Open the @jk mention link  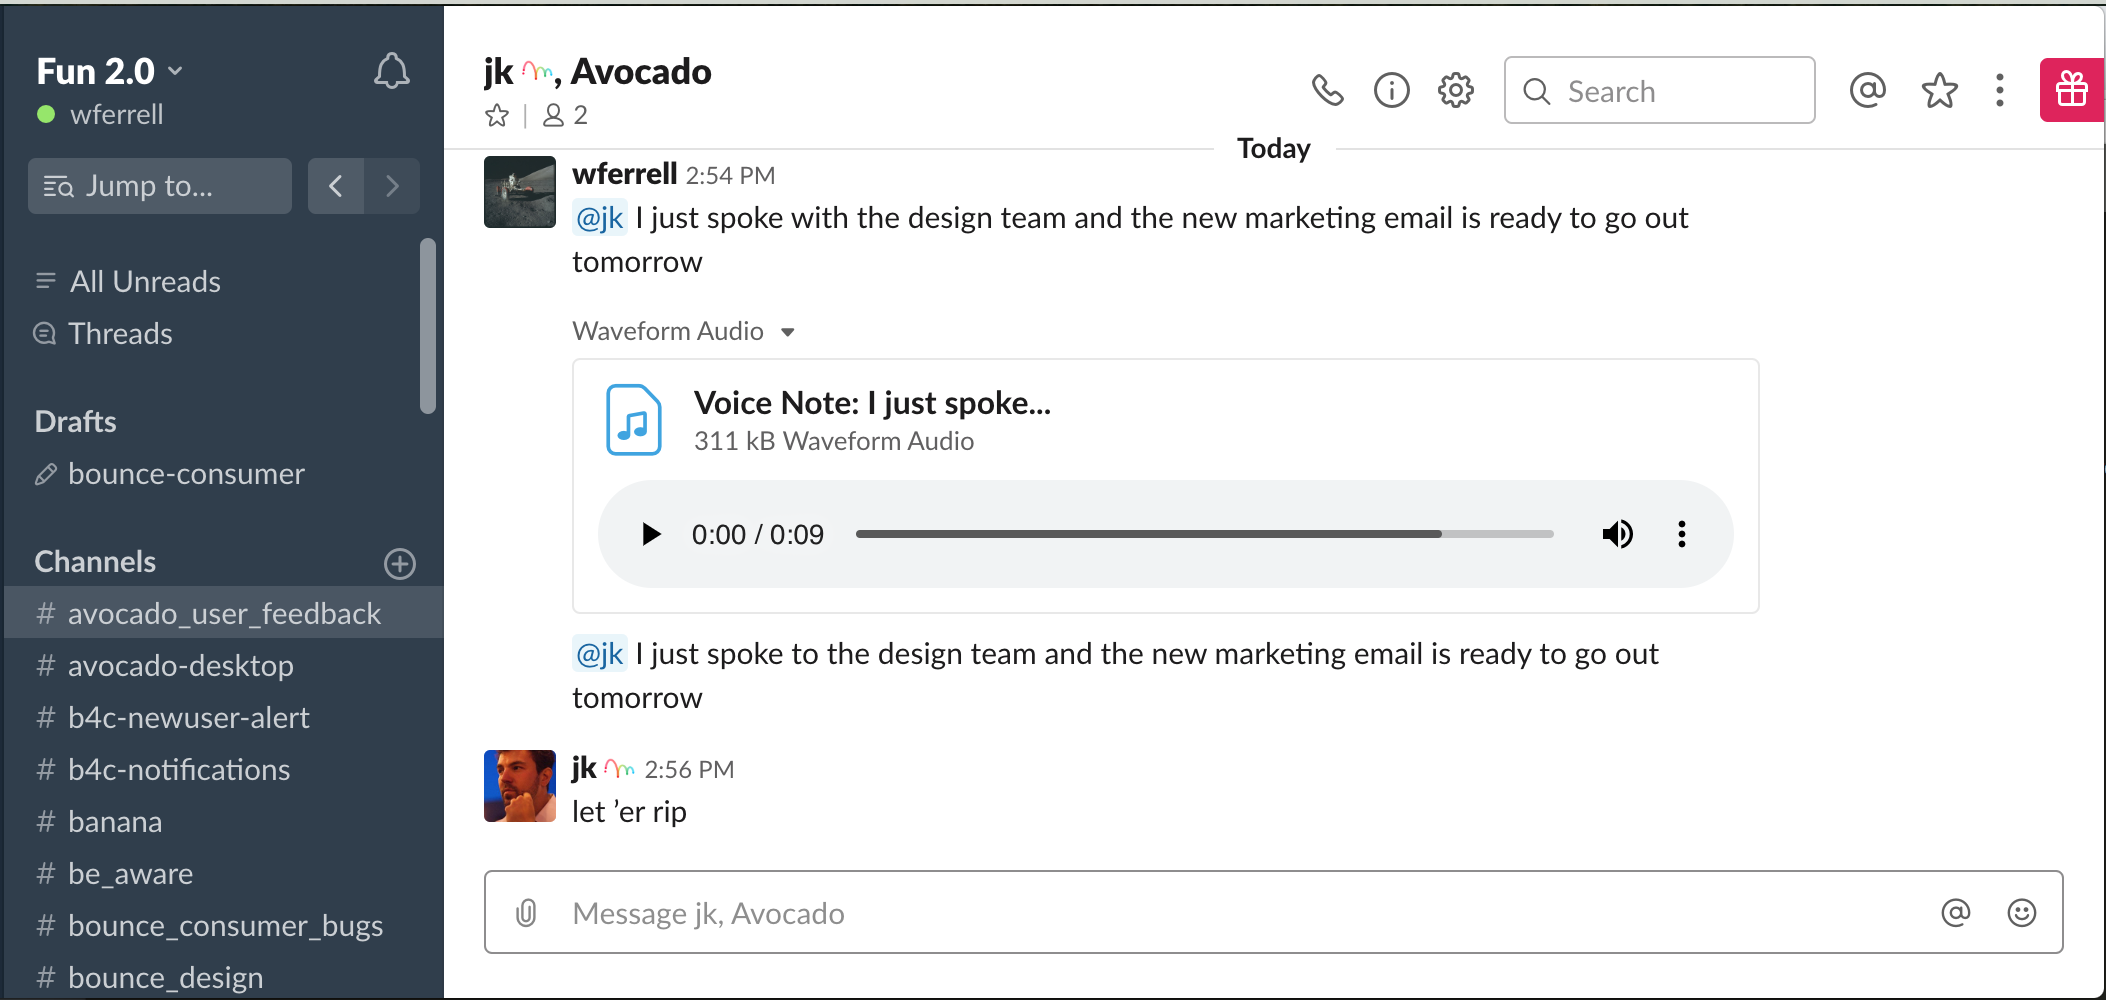[600, 217]
